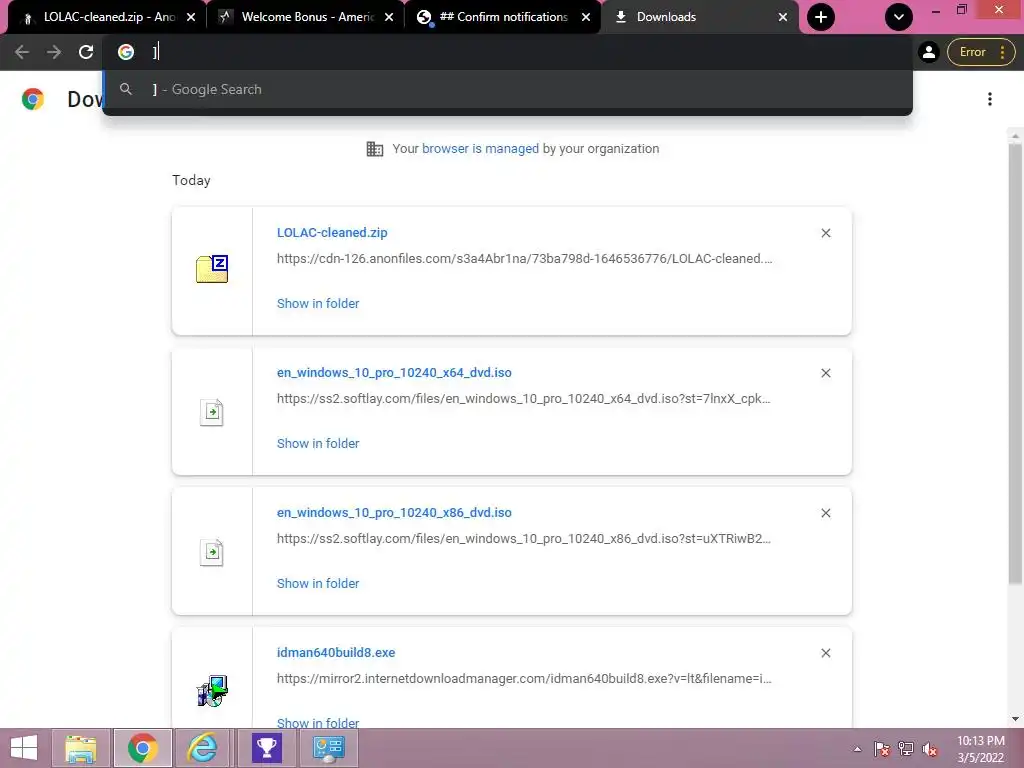Show hidden system tray icons
The height and width of the screenshot is (768, 1024).
[x=857, y=749]
